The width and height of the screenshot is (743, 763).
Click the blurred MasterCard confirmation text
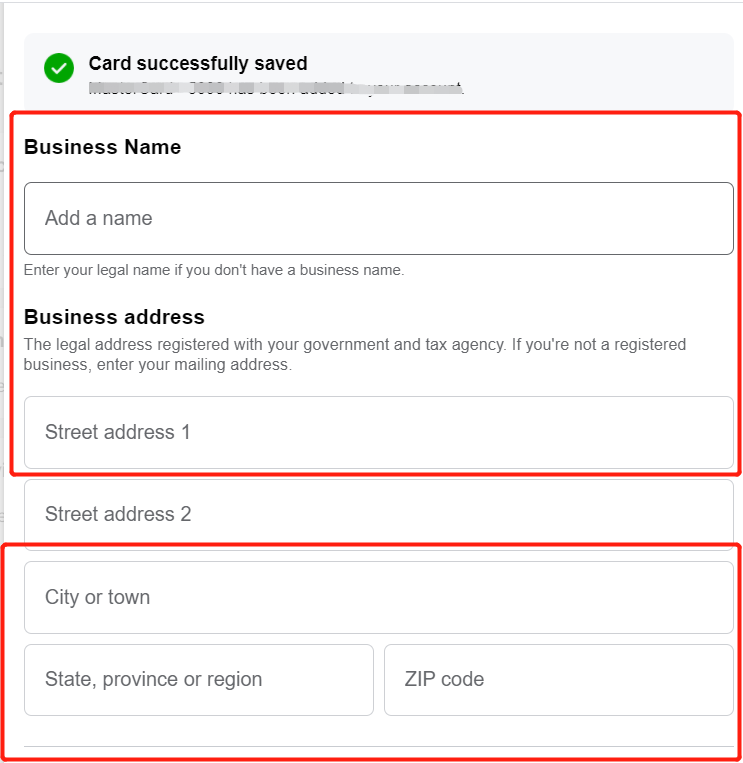pos(275,89)
